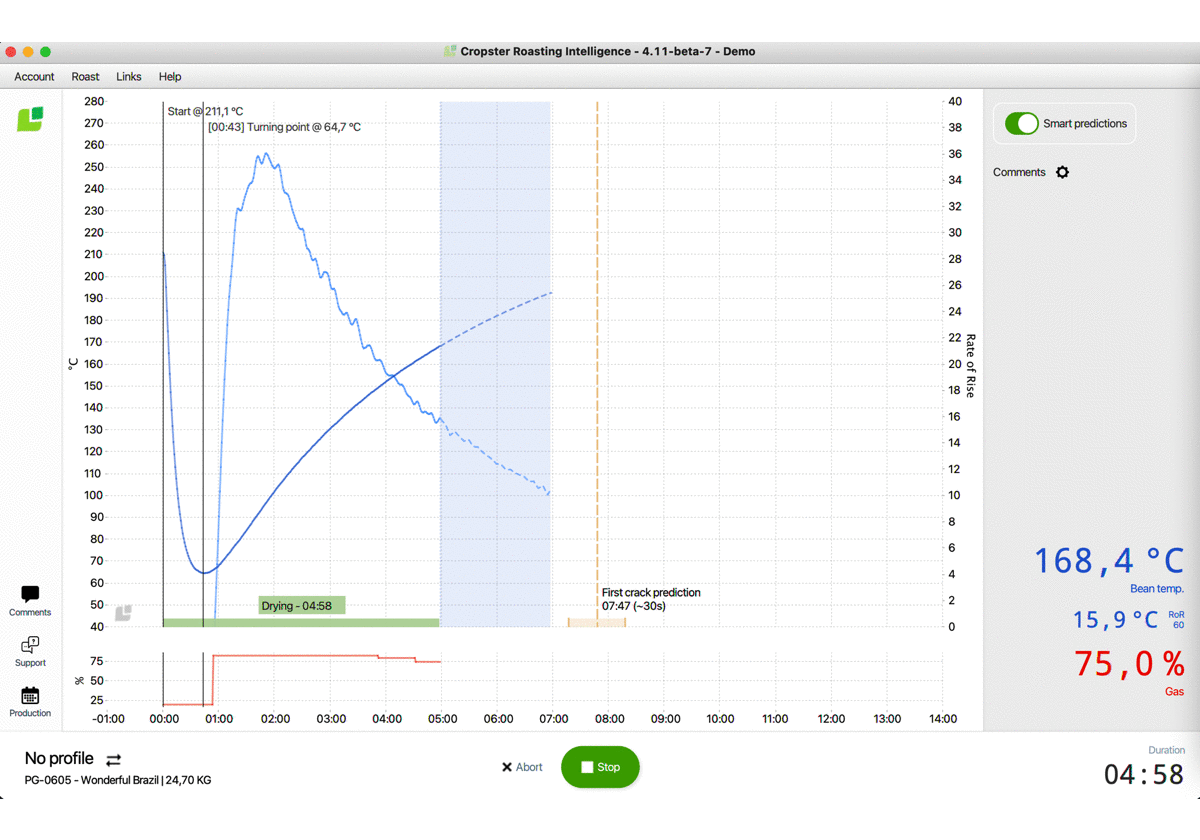Click the Start @ 211,1 °C annotation
Viewport: 1200px width, 840px height.
205,111
